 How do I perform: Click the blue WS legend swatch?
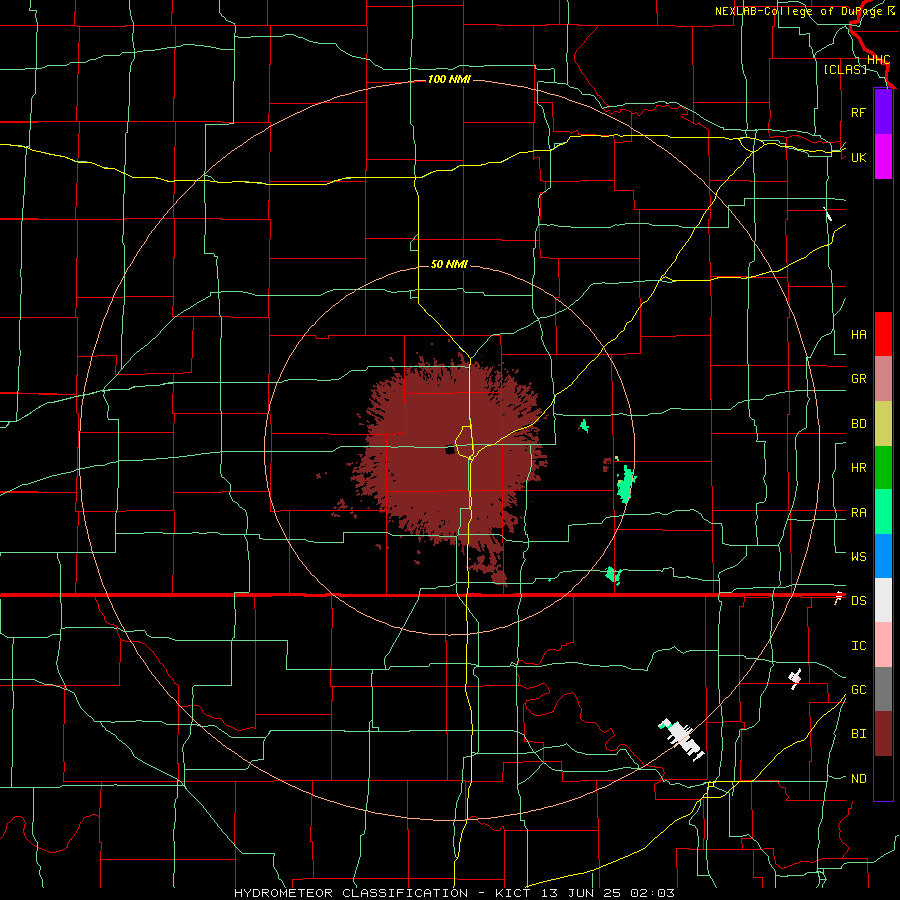pyautogui.click(x=883, y=556)
